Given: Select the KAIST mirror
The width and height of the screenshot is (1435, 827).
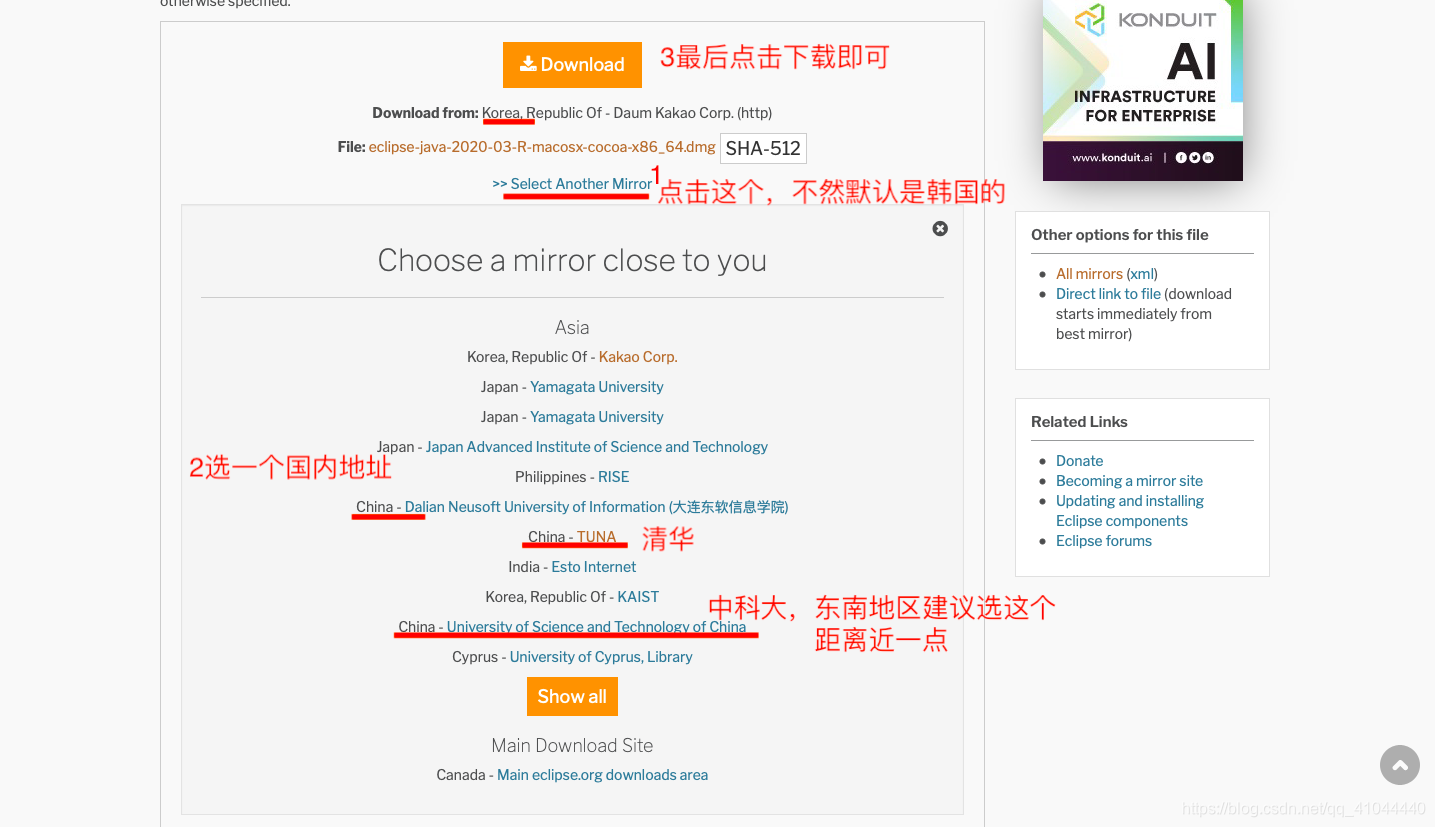Looking at the screenshot, I should coord(638,597).
